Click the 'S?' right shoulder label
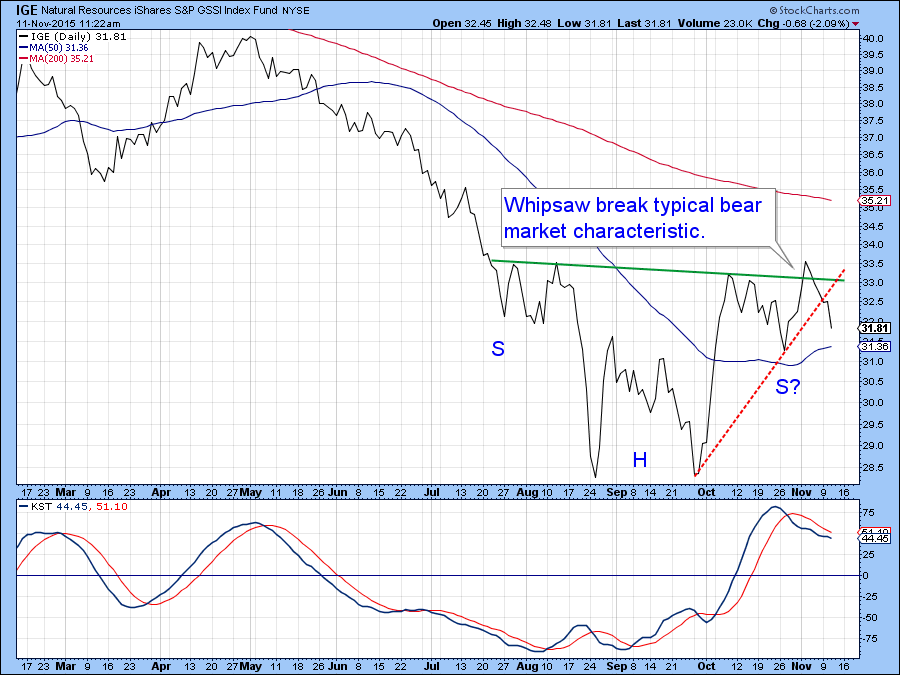The height and width of the screenshot is (675, 900). point(788,386)
